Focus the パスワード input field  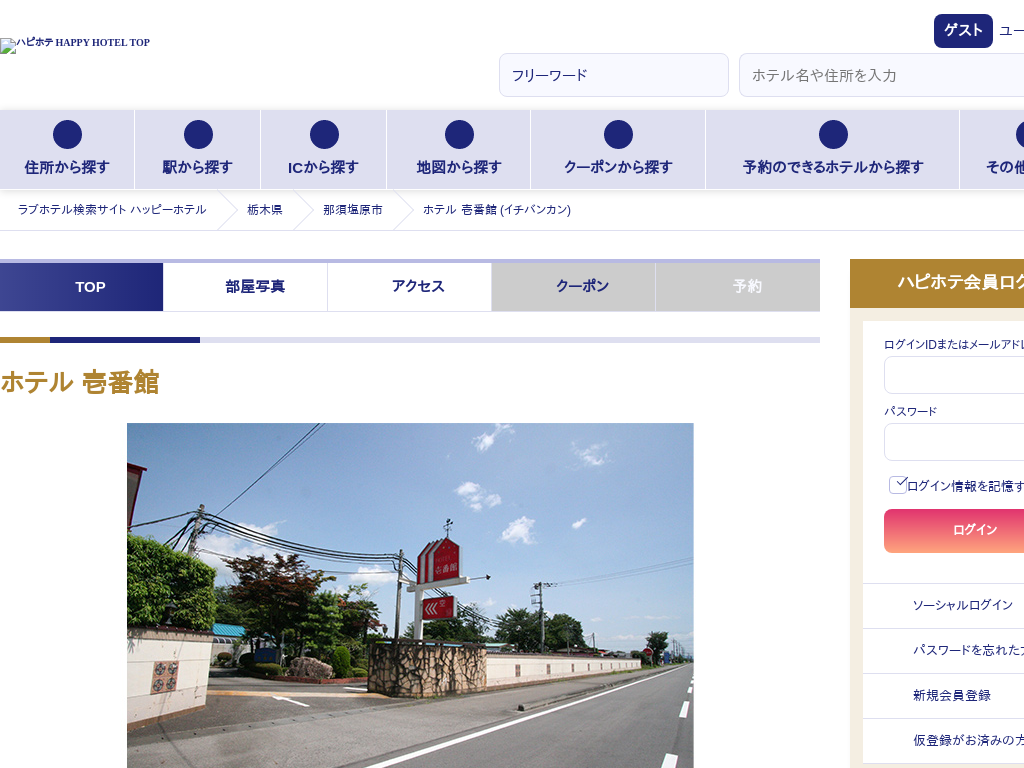(954, 442)
